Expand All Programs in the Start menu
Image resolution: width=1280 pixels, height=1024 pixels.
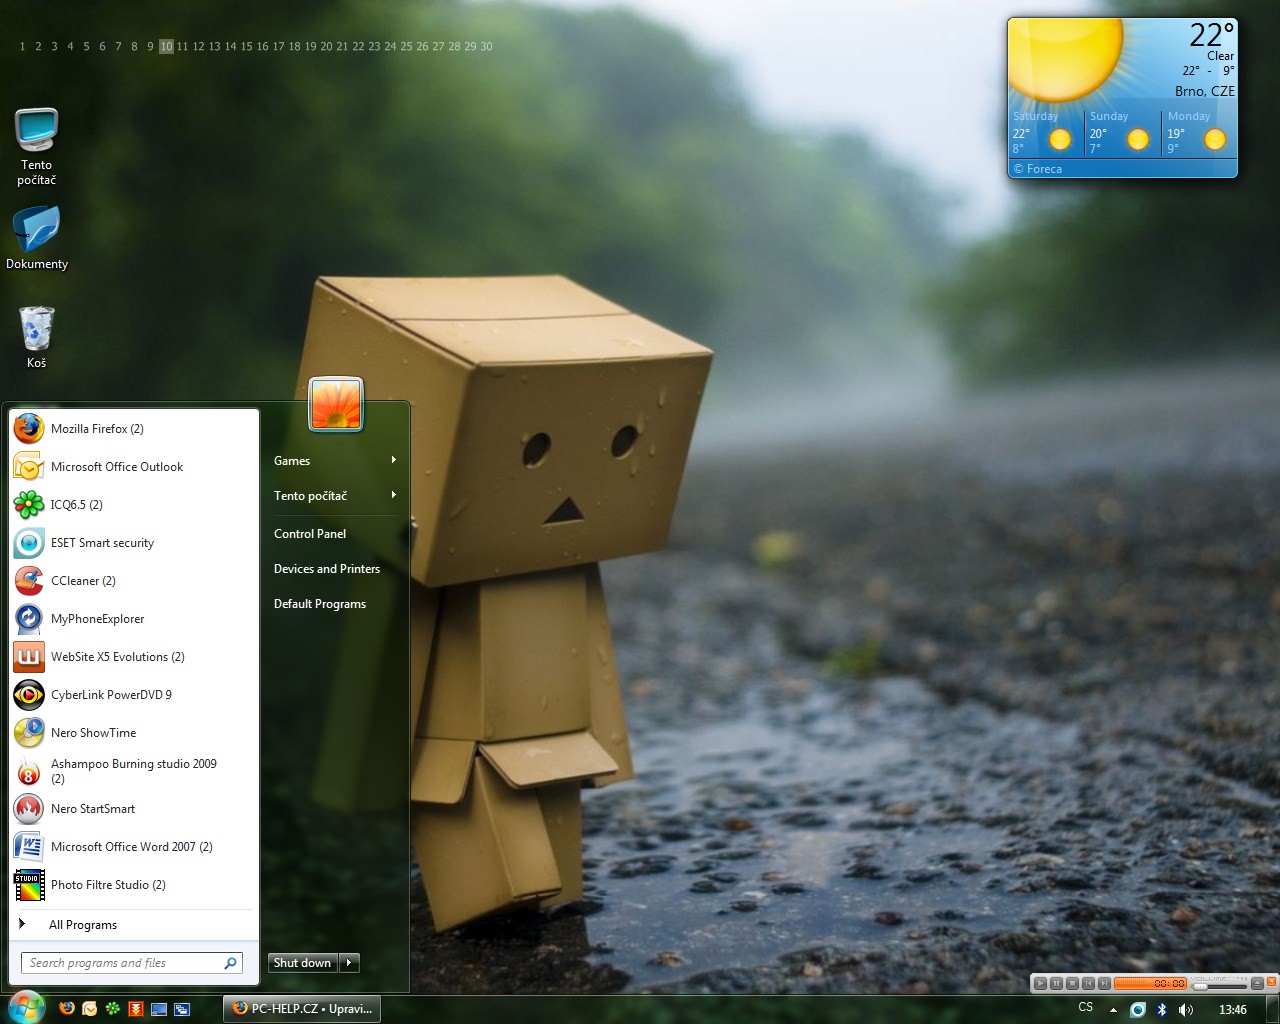(82, 925)
